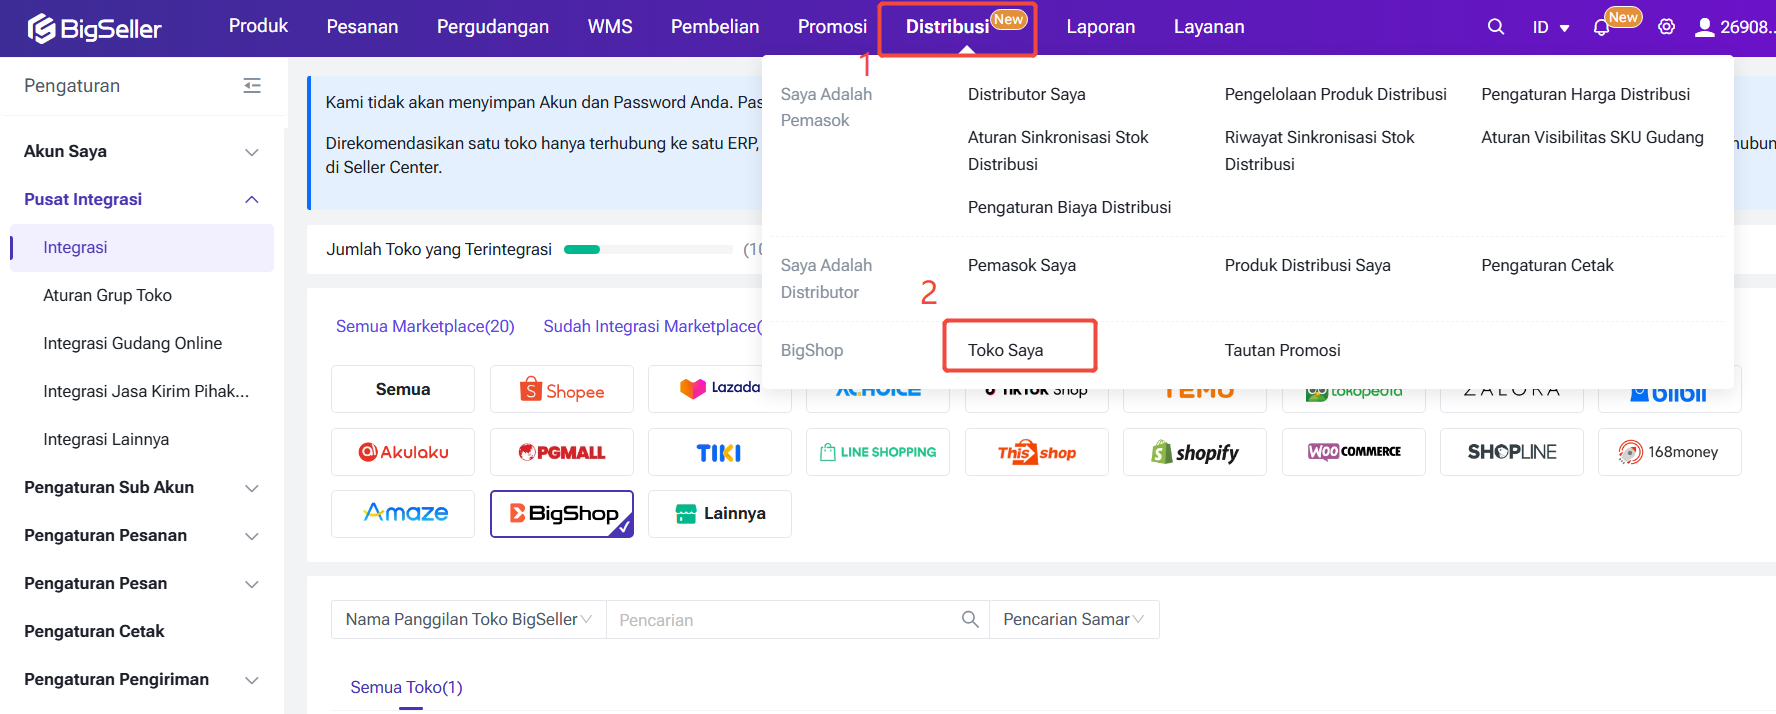1776x714 pixels.
Task: Open the Nama Panggilan Toko BigSeller dropdown
Action: tap(468, 620)
